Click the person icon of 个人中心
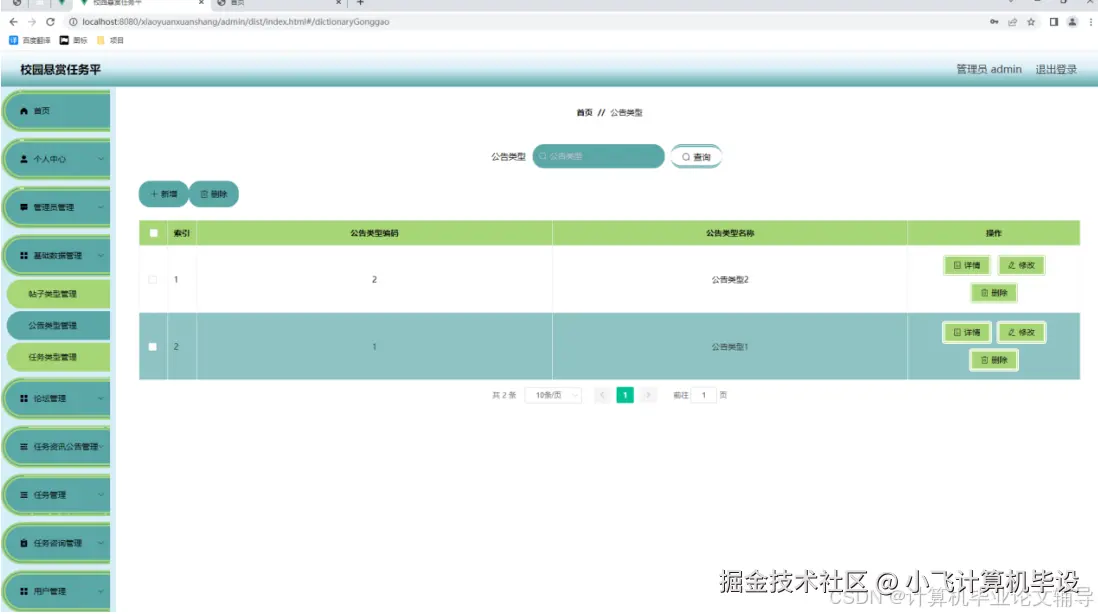The image size is (1098, 614). [x=24, y=159]
